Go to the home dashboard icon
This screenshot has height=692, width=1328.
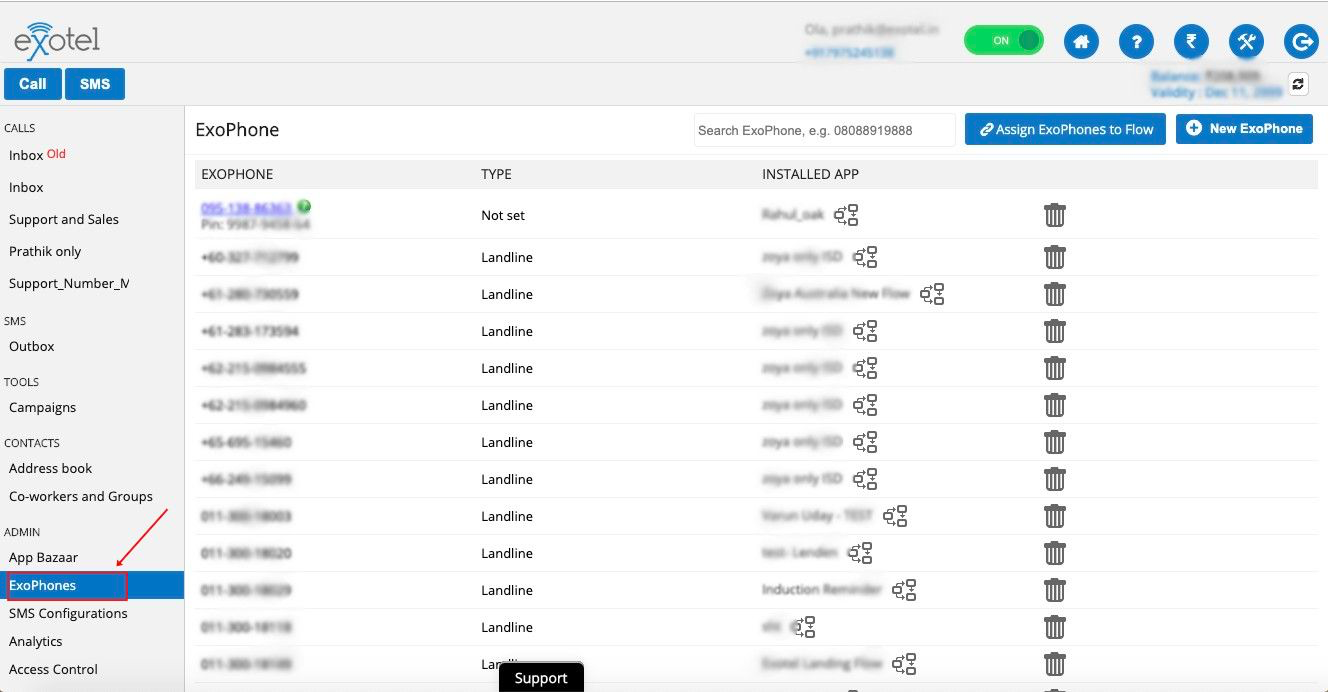1080,42
